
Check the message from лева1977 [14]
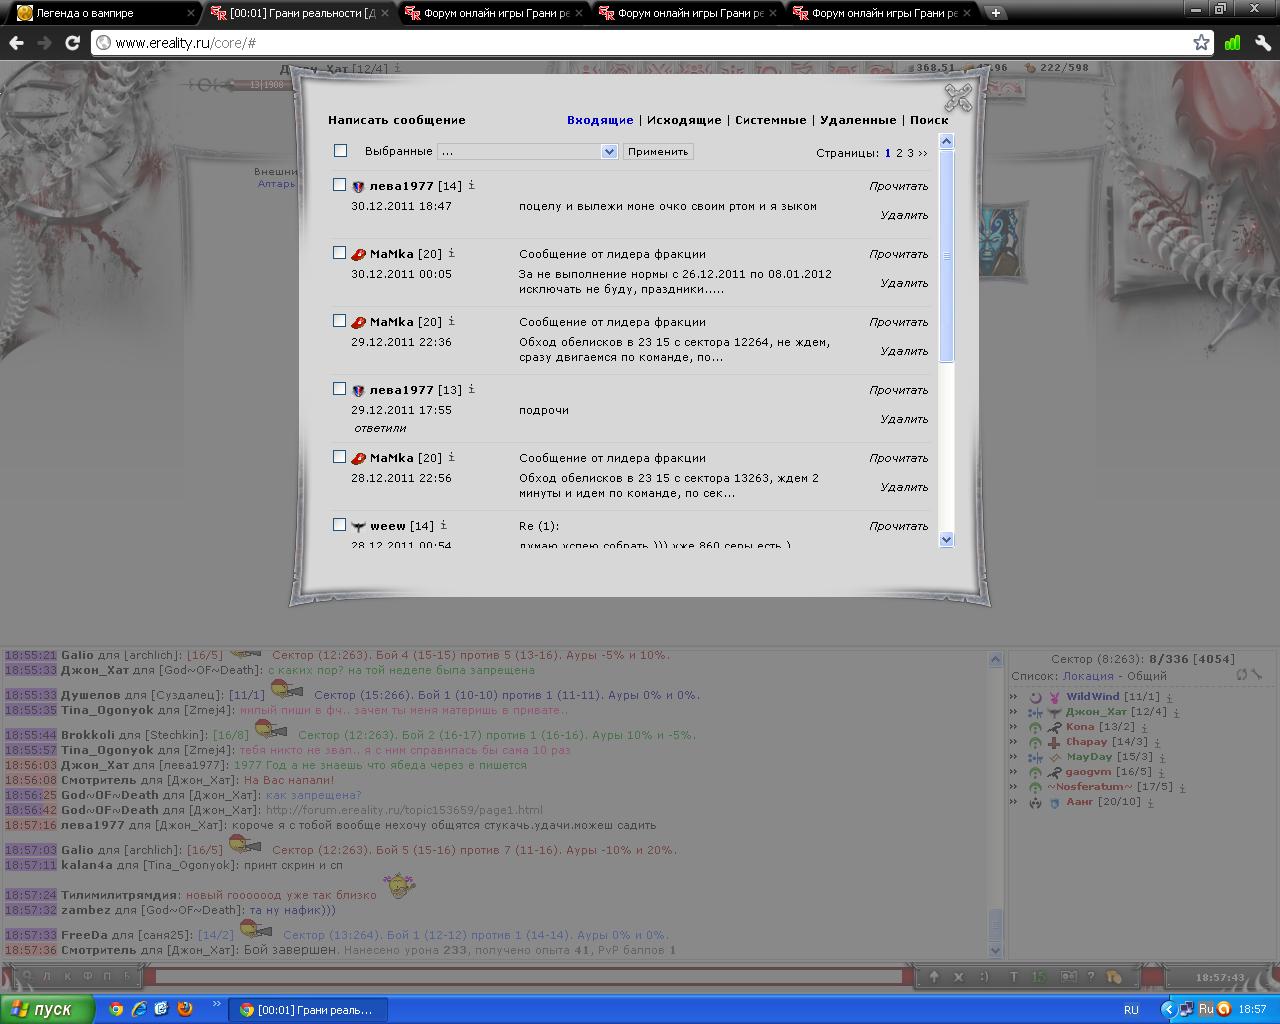coord(339,185)
